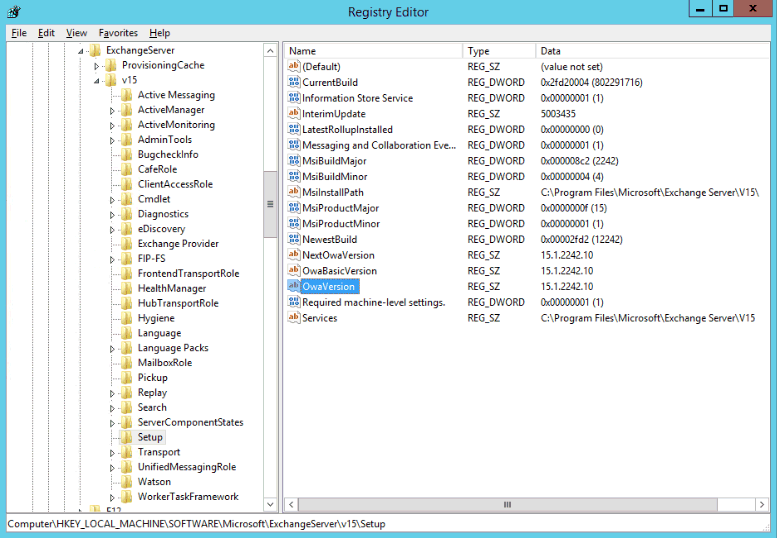Open the View menu

(76, 33)
